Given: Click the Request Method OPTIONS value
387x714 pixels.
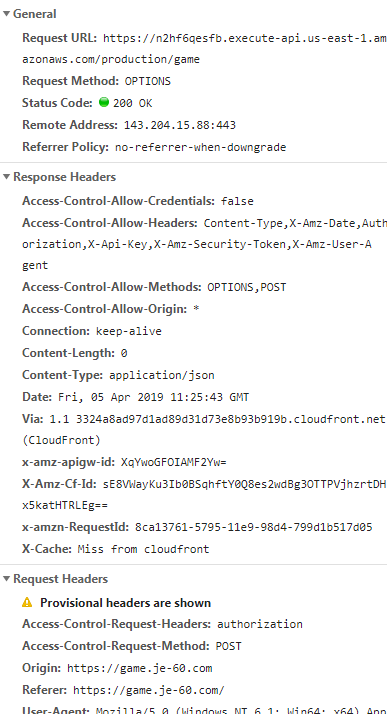Looking at the screenshot, I should [x=148, y=82].
